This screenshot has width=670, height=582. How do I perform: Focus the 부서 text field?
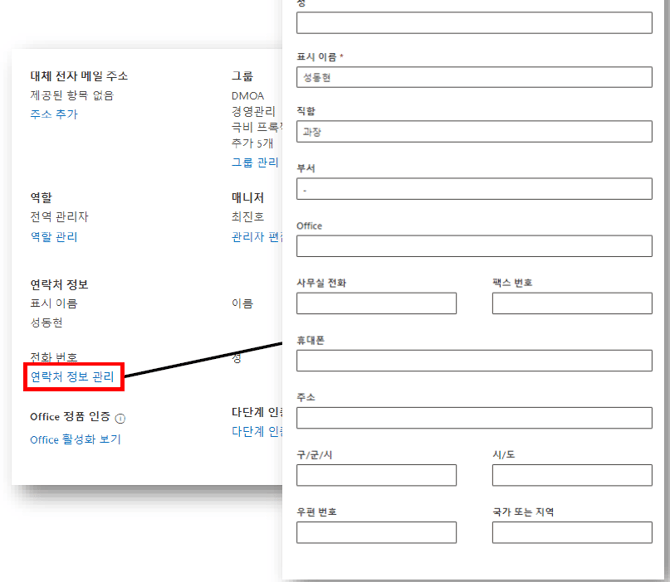click(x=474, y=189)
